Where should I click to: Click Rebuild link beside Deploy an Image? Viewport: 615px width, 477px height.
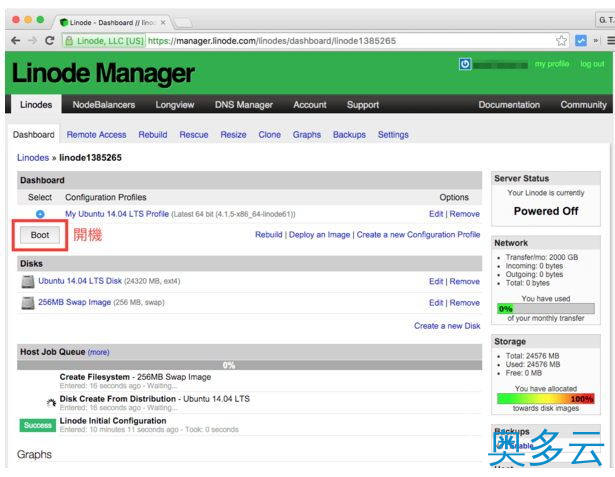(269, 235)
